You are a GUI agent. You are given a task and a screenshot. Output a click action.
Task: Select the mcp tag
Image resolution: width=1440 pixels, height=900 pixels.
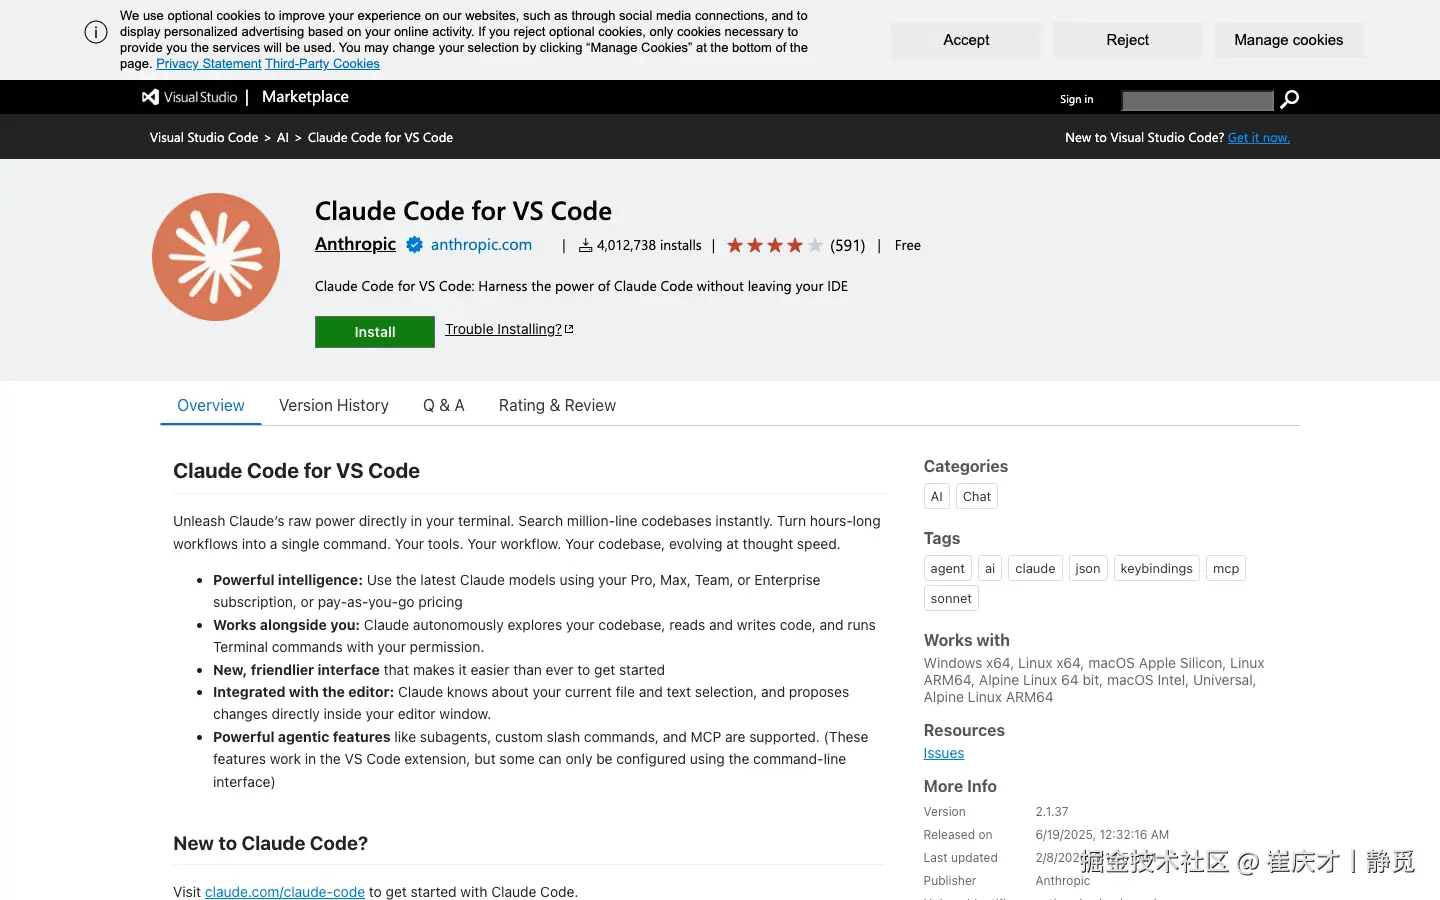[1225, 568]
